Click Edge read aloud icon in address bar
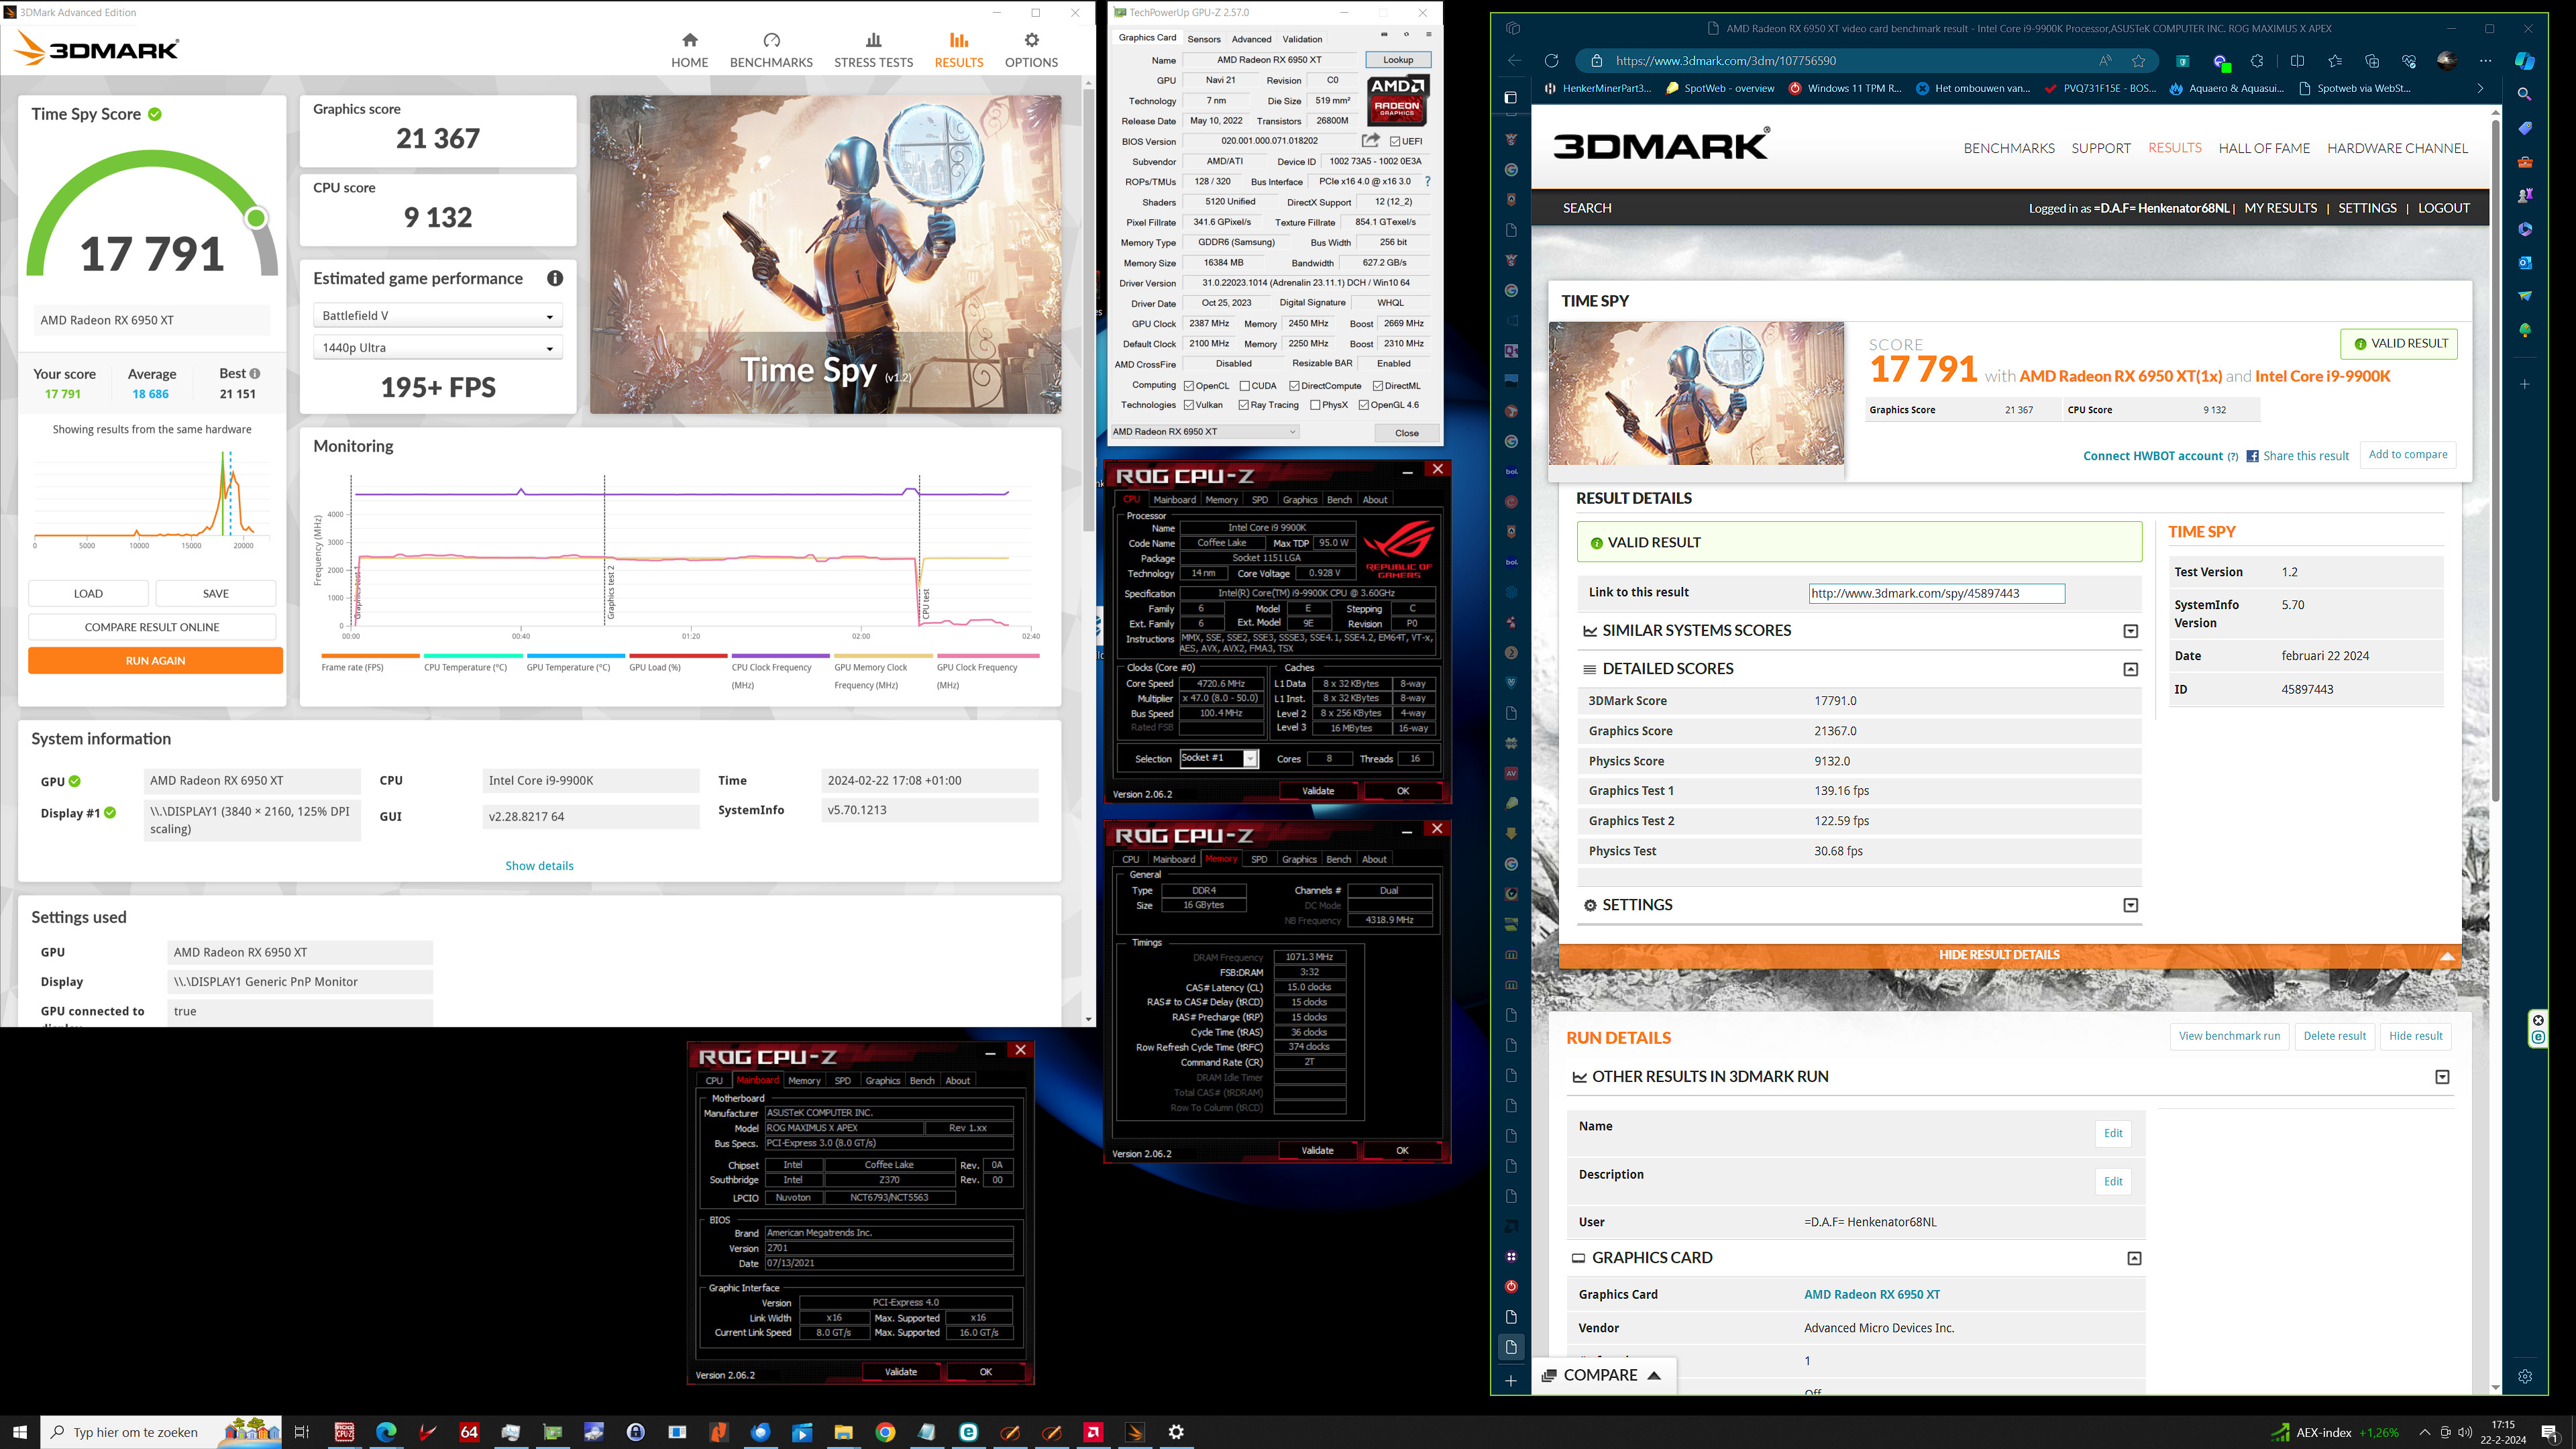This screenshot has width=2576, height=1449. coord(2105,61)
